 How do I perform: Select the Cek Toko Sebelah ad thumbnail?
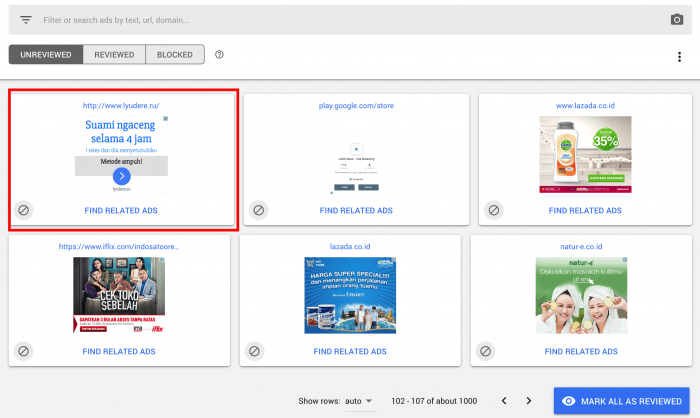(119, 295)
